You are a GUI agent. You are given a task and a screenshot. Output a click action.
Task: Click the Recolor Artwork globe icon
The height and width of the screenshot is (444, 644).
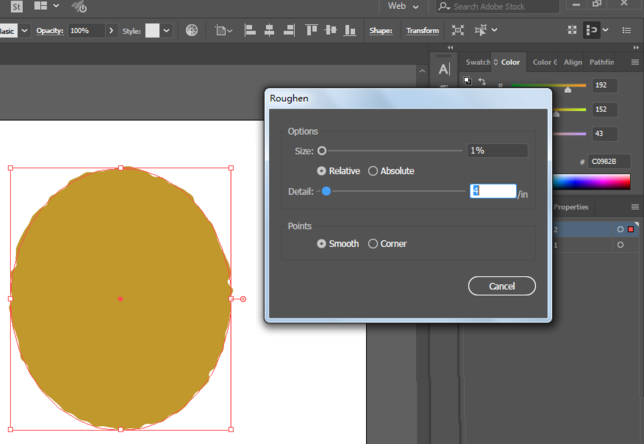(x=192, y=31)
